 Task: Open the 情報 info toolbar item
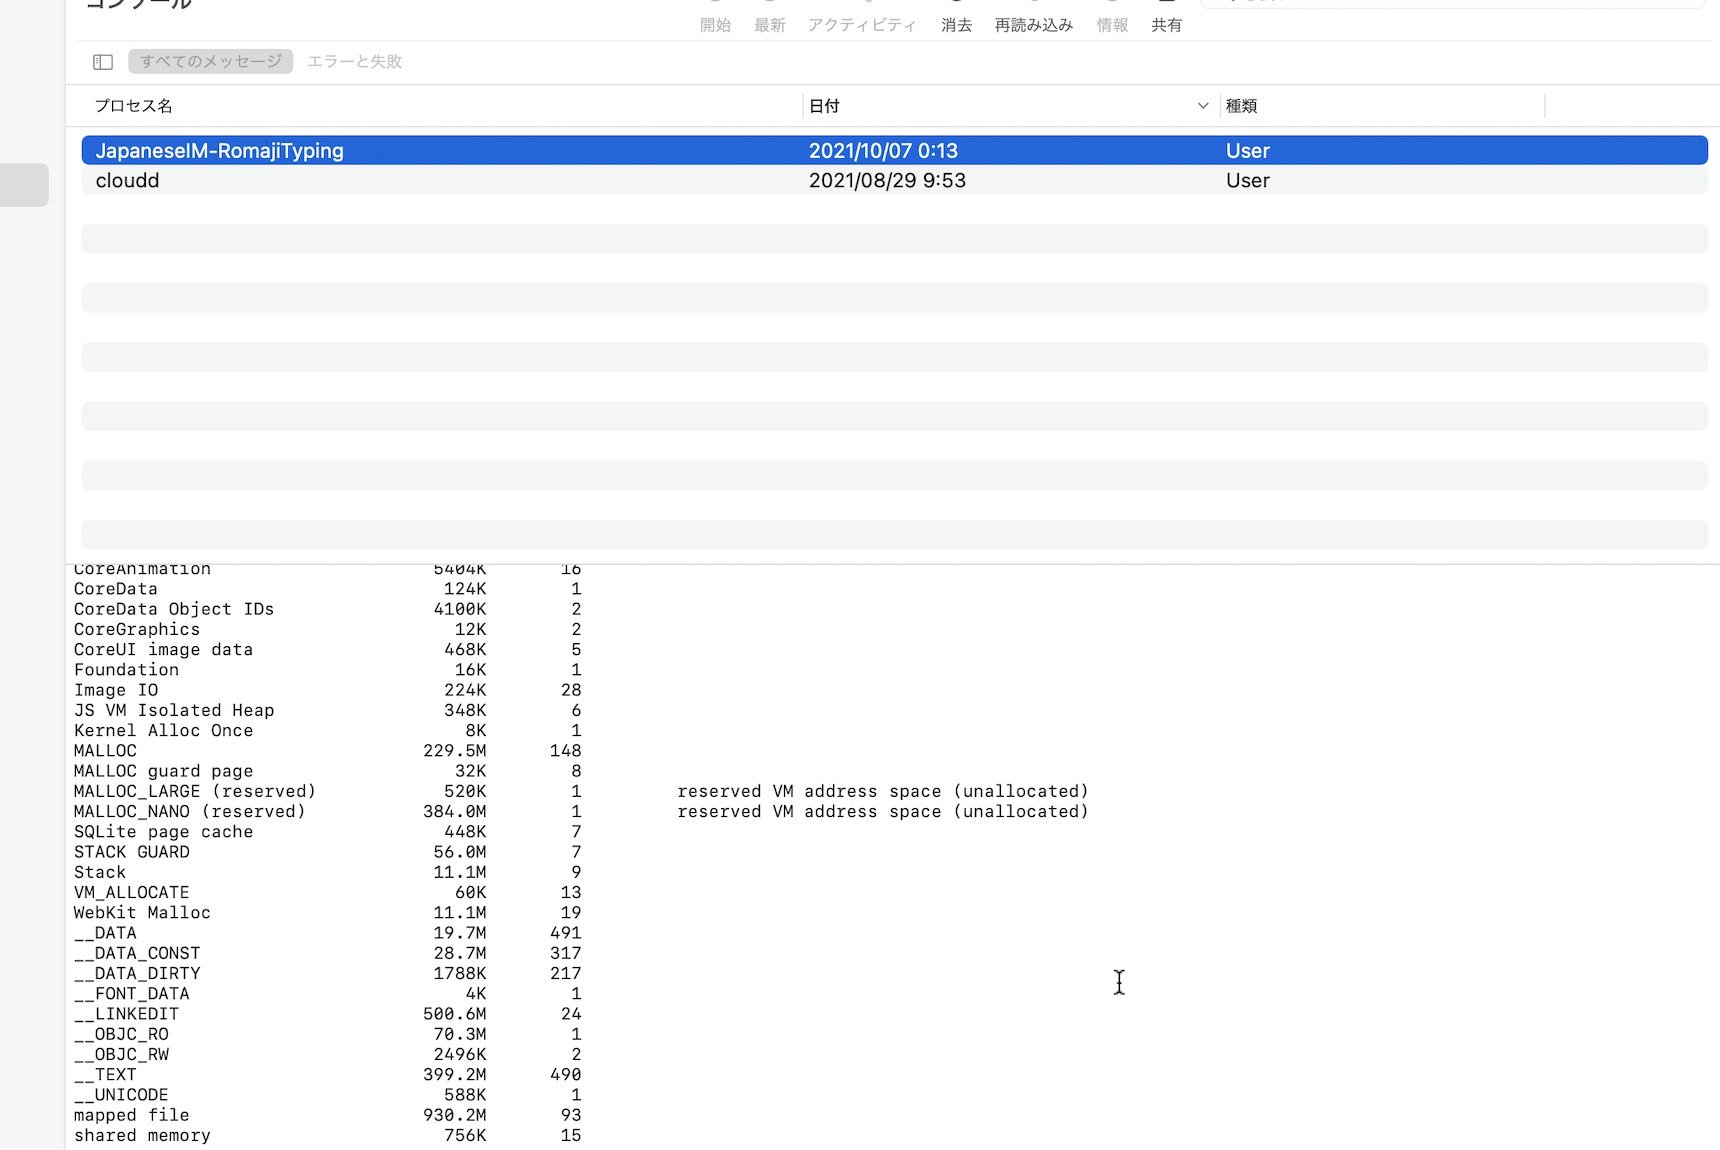click(1112, 24)
